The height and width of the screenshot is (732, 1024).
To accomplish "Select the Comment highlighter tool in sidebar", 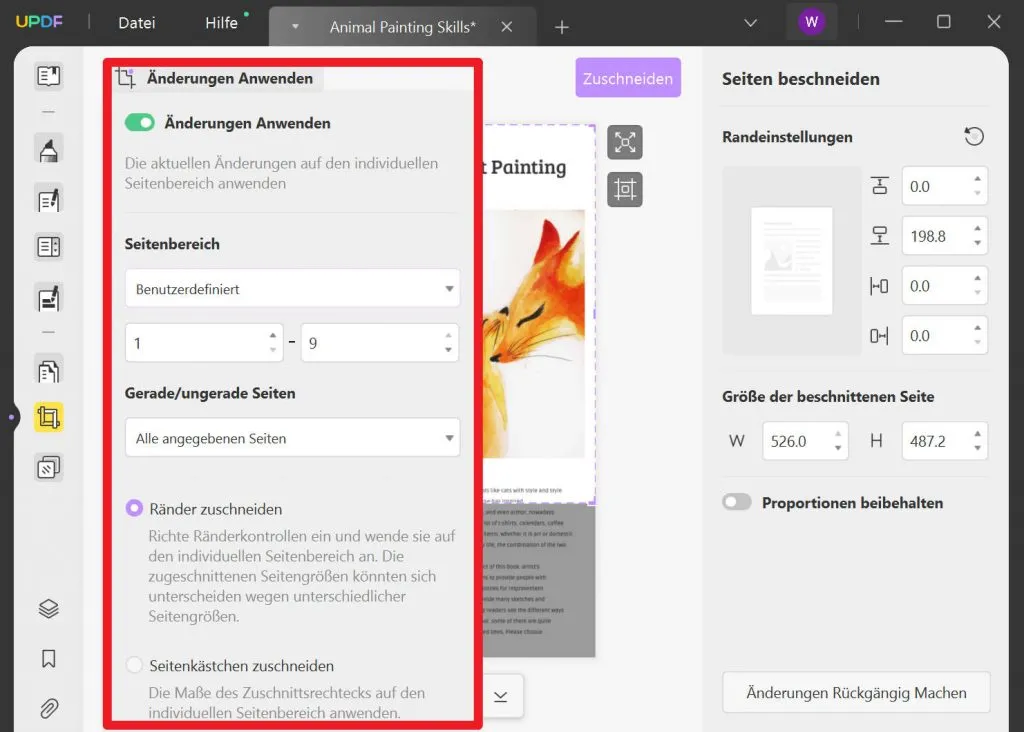I will 48,149.
